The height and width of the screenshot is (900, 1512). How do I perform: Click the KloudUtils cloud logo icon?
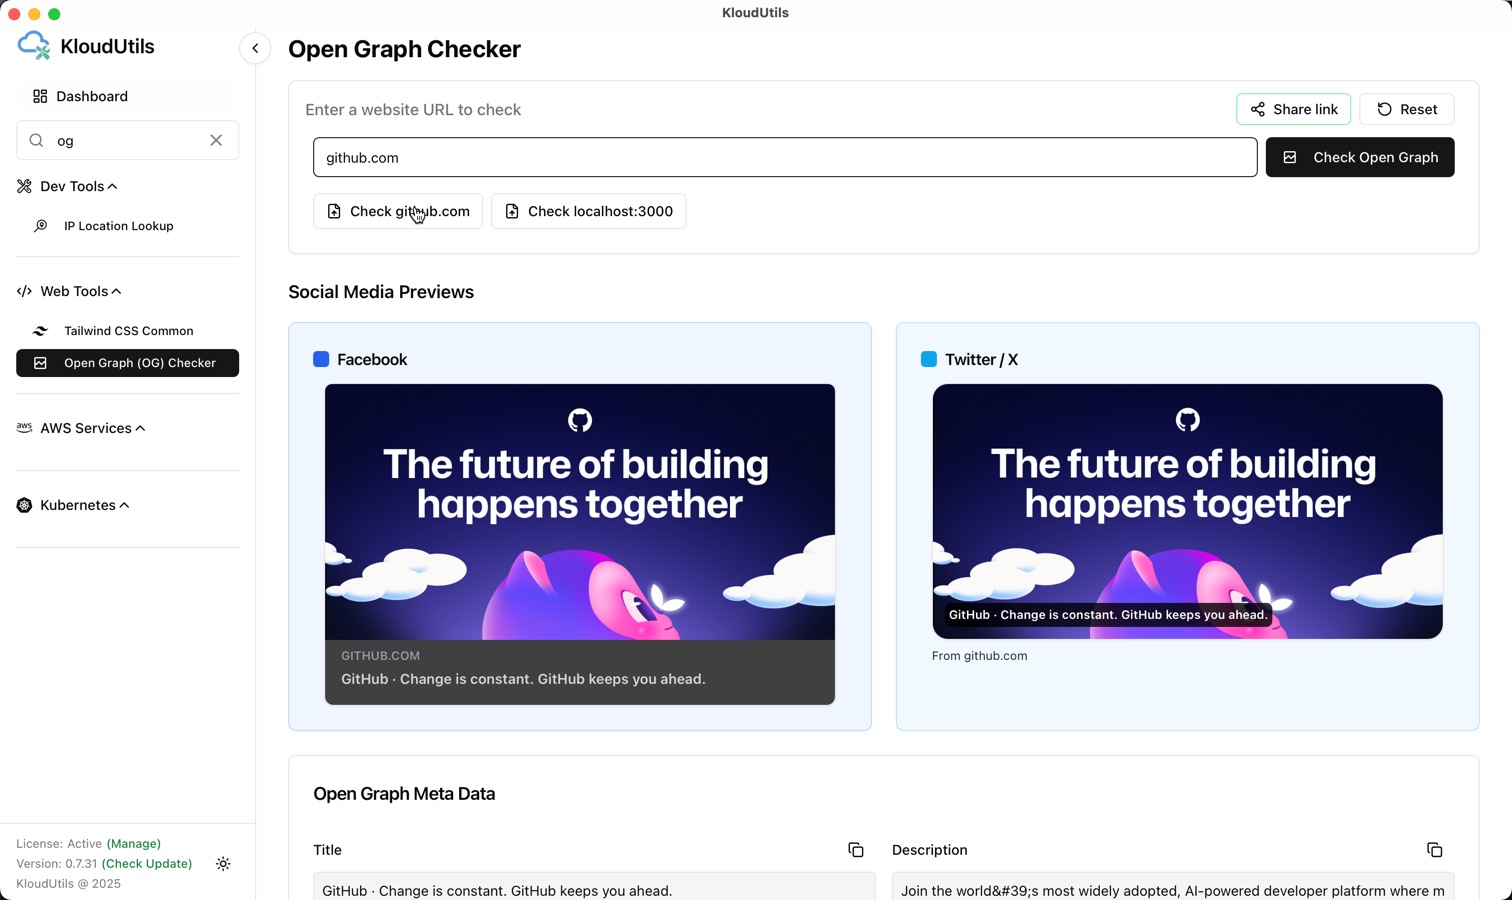tap(33, 45)
